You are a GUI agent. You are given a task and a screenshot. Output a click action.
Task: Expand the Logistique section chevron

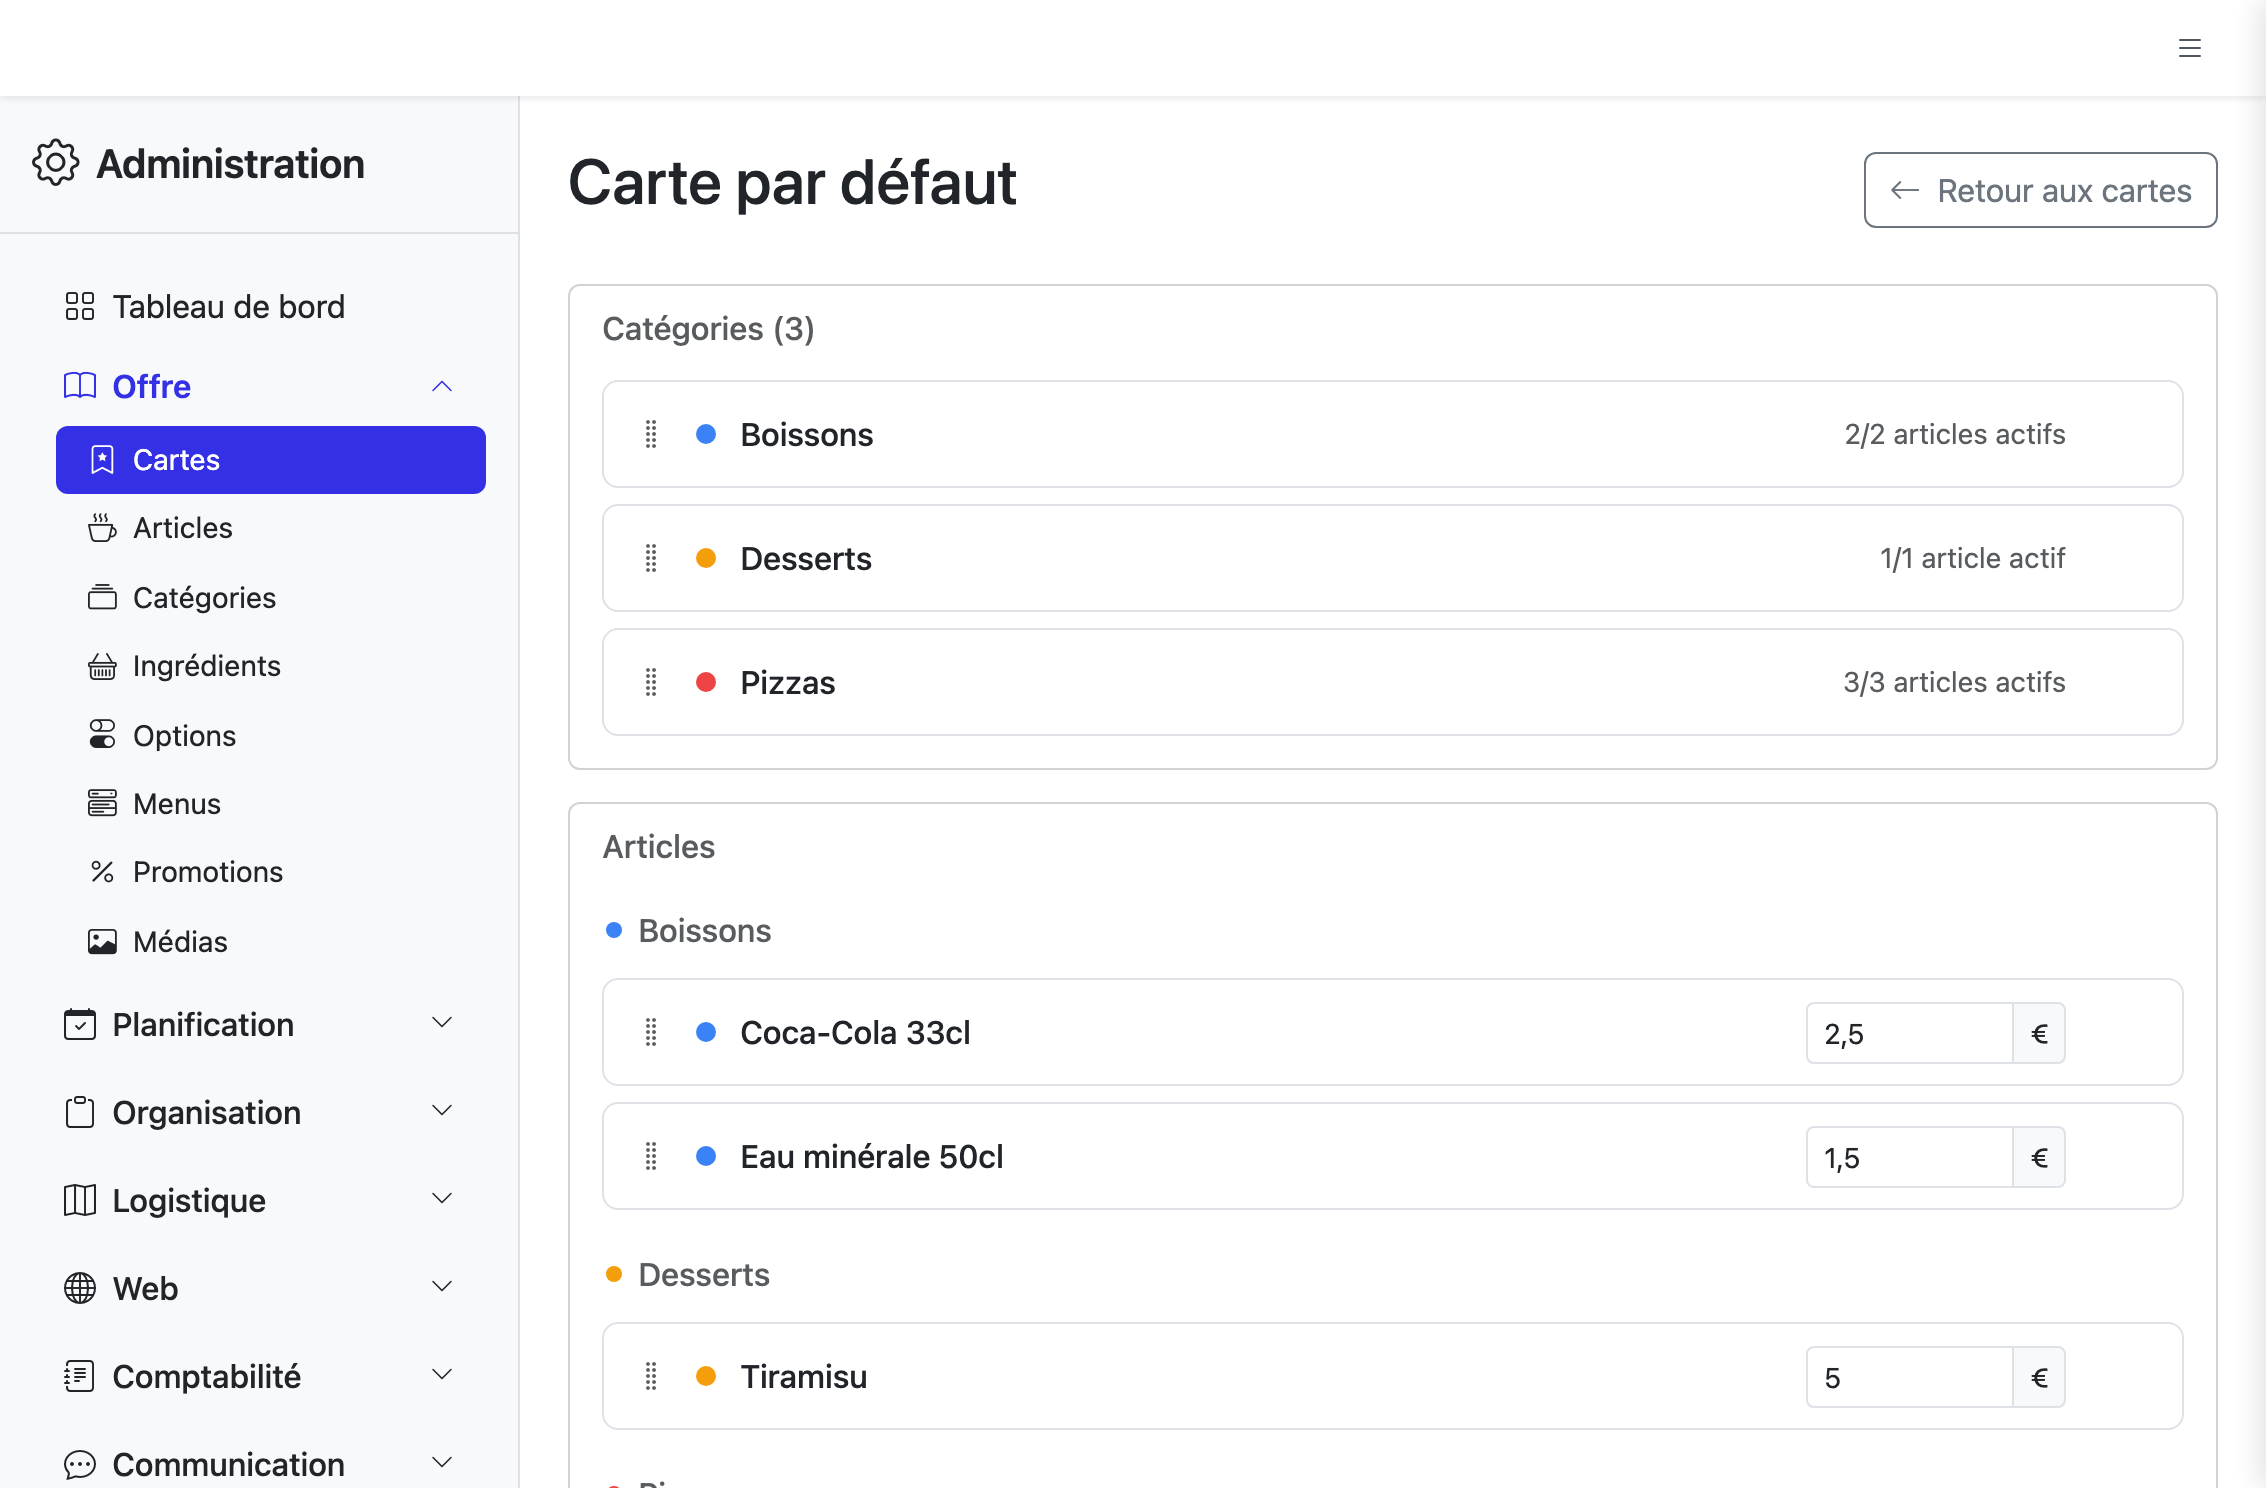click(442, 1198)
